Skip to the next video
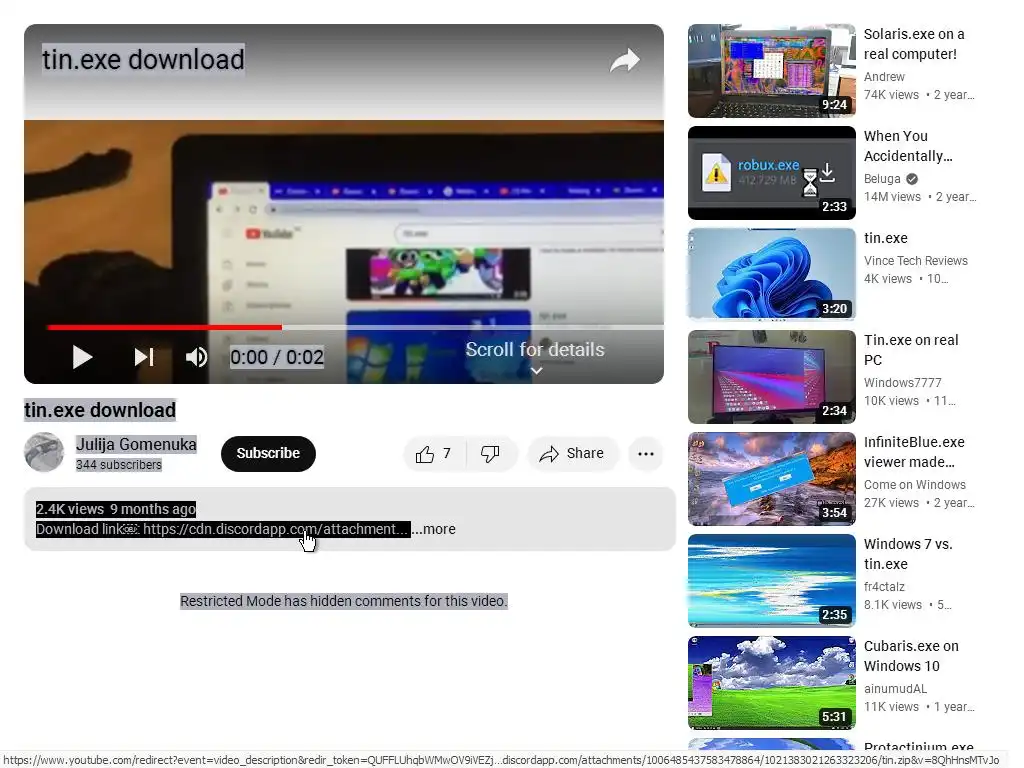Screen dimensions: 1024x768 click(x=144, y=357)
